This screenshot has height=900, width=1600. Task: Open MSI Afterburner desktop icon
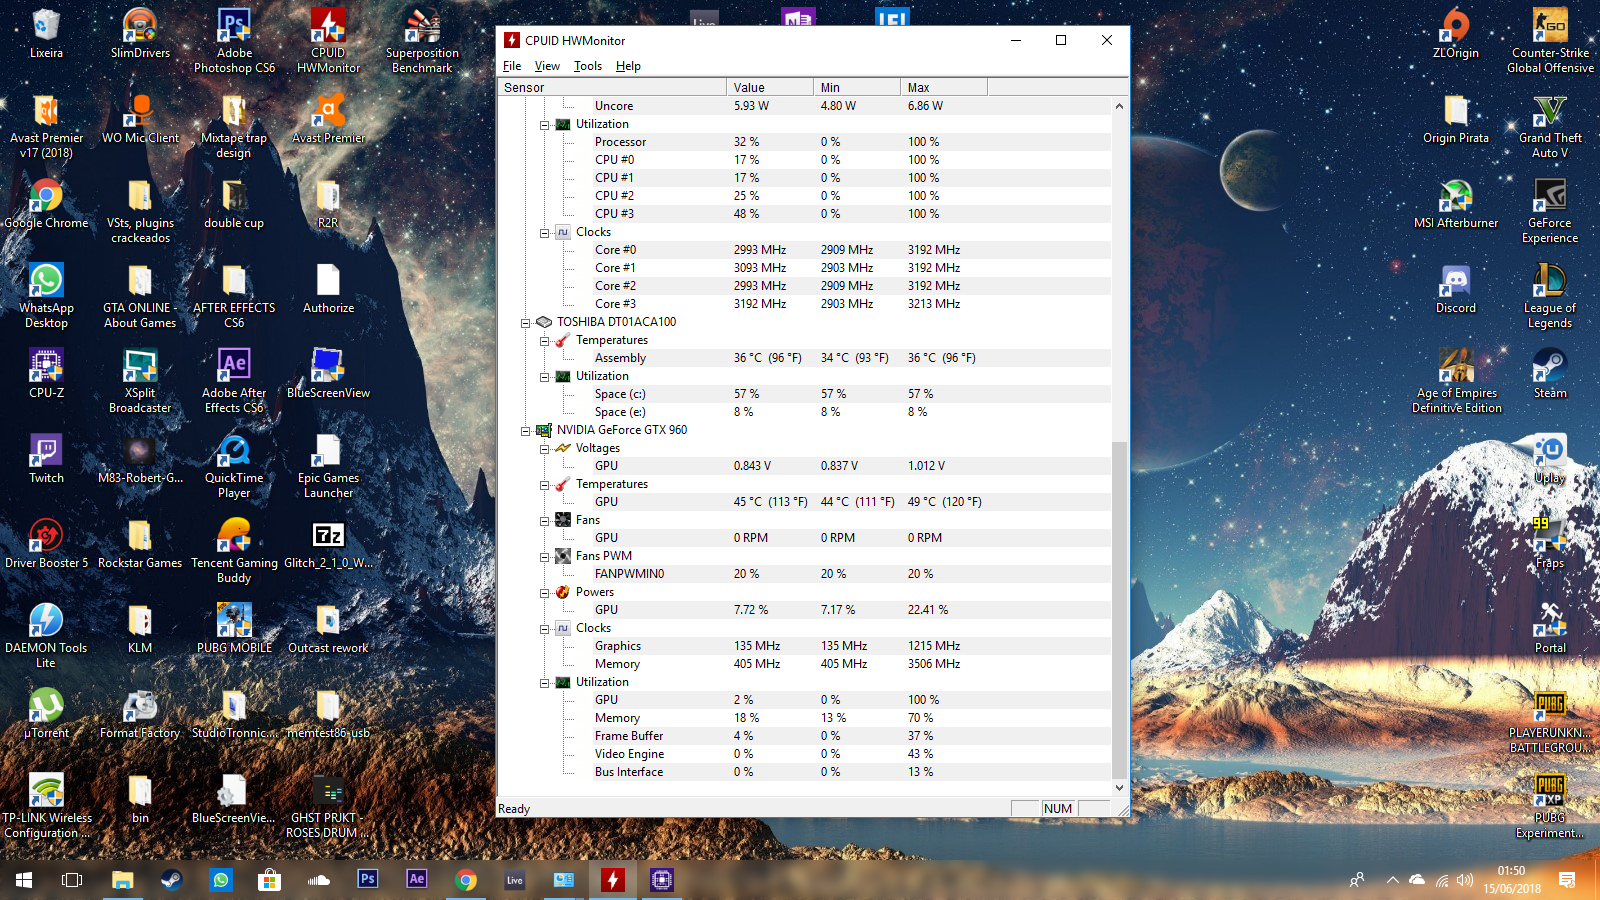coord(1456,203)
